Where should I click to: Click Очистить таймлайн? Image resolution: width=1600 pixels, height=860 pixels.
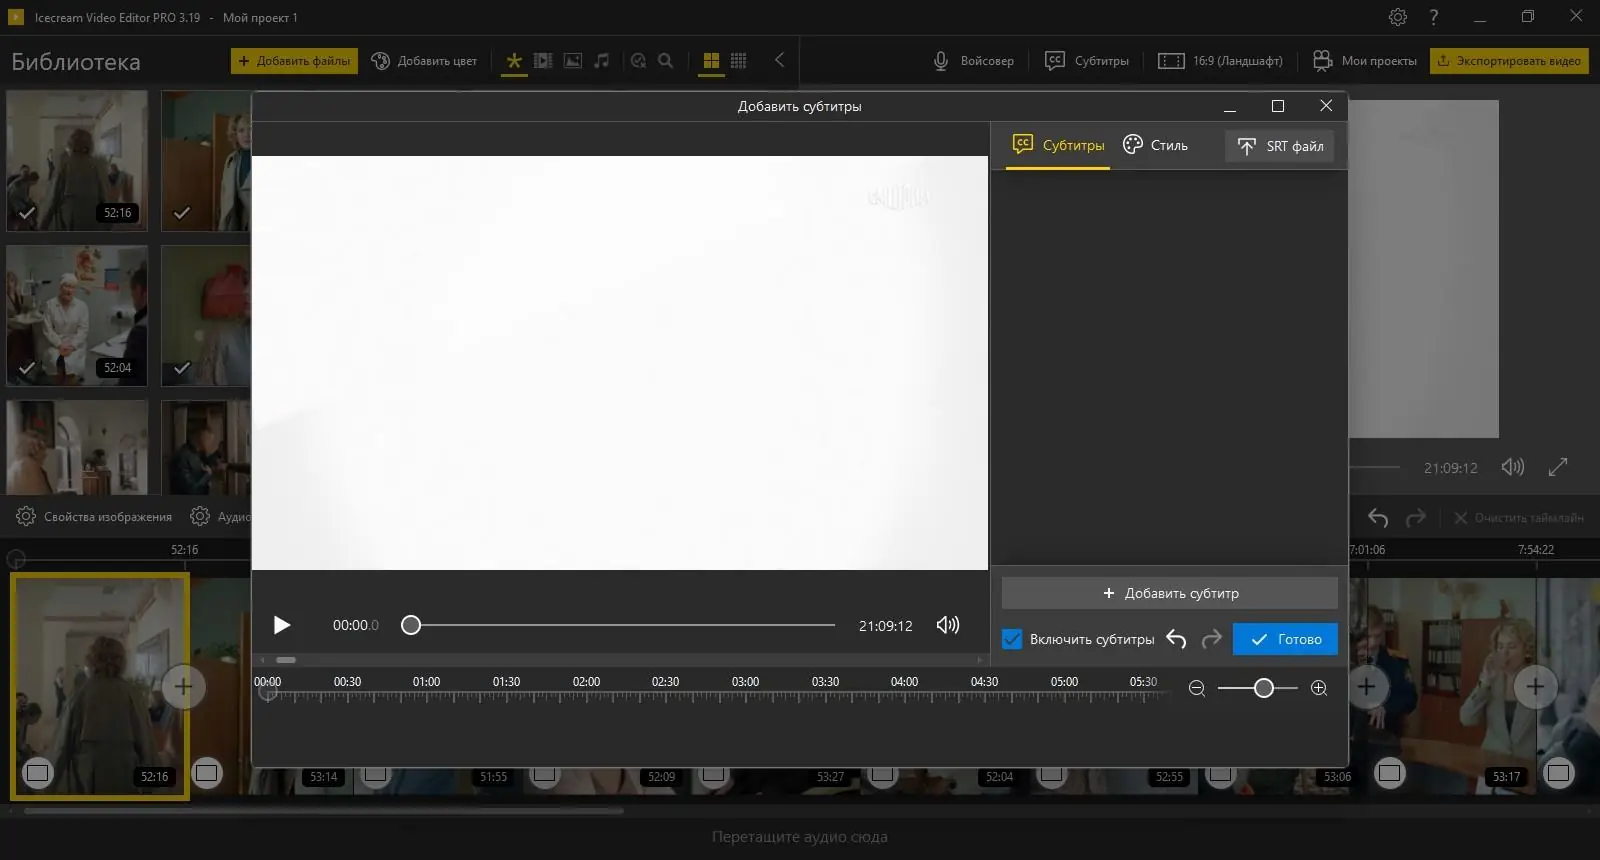pyautogui.click(x=1518, y=518)
